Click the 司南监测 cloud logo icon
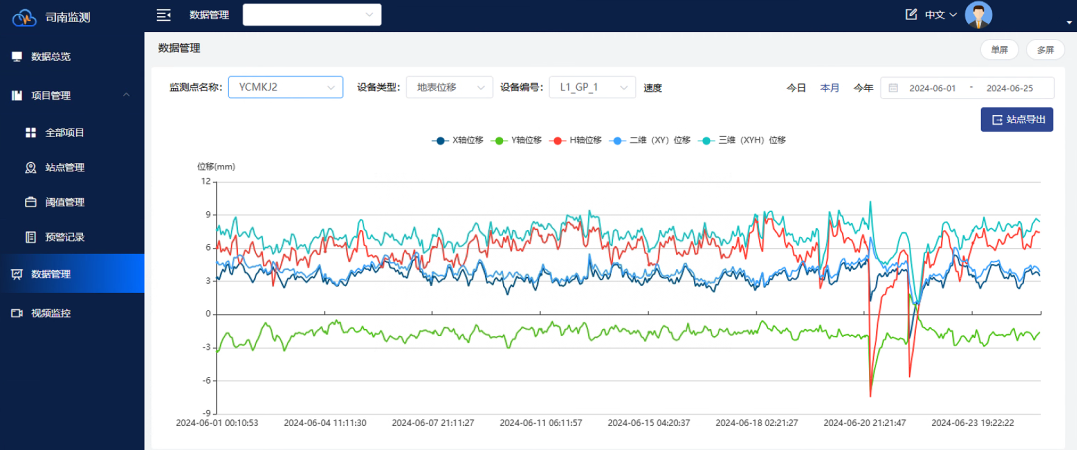Image resolution: width=1077 pixels, height=450 pixels. (24, 16)
